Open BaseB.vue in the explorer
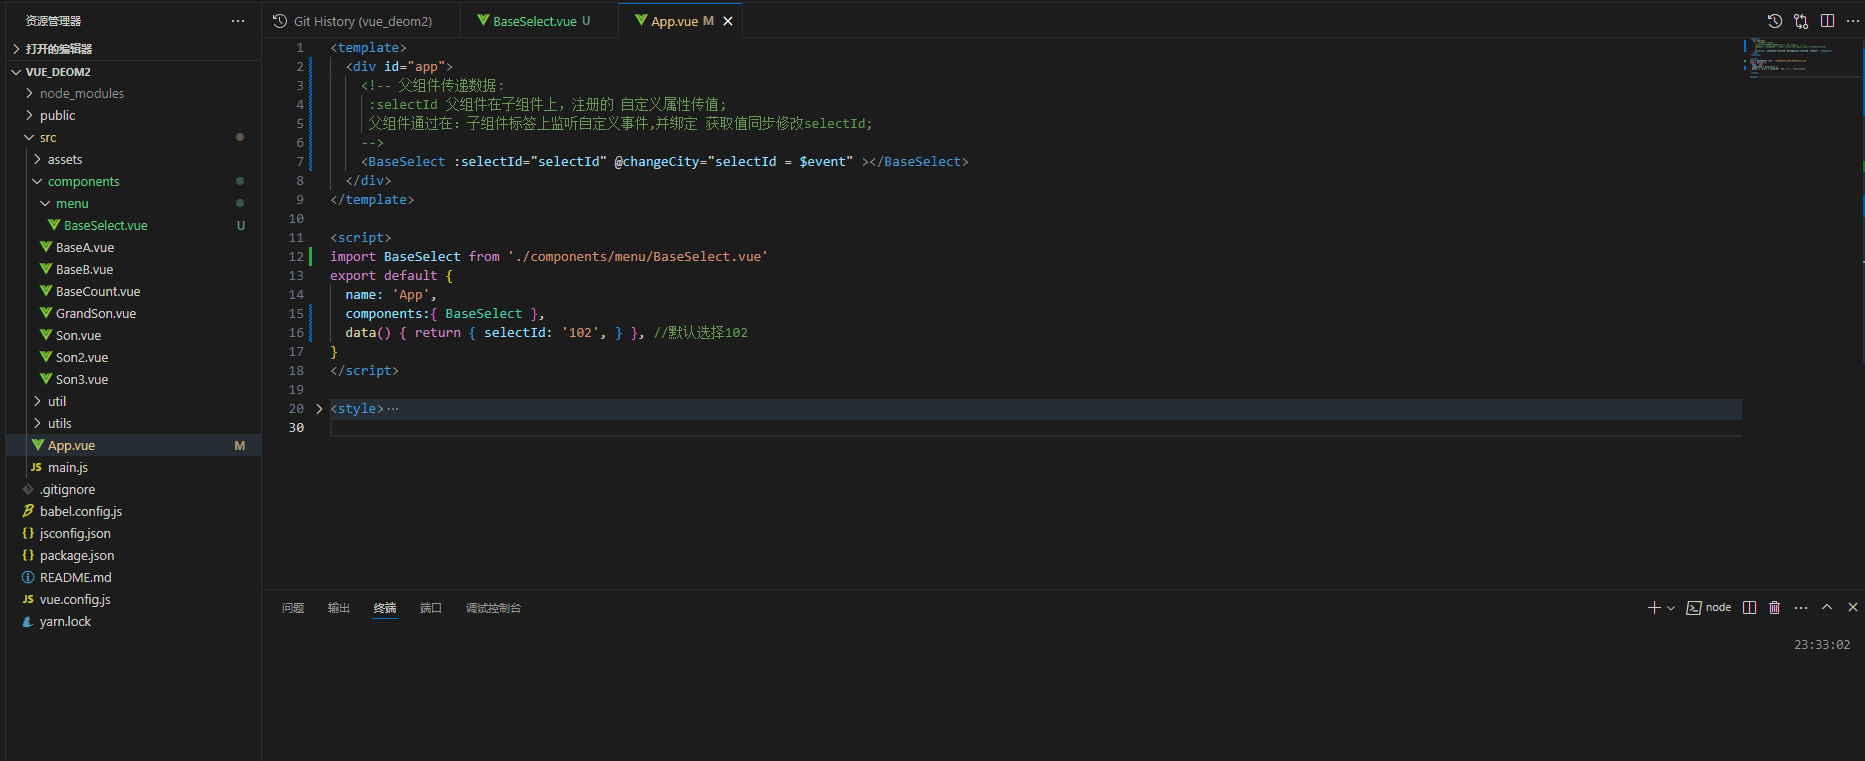 tap(133, 270)
